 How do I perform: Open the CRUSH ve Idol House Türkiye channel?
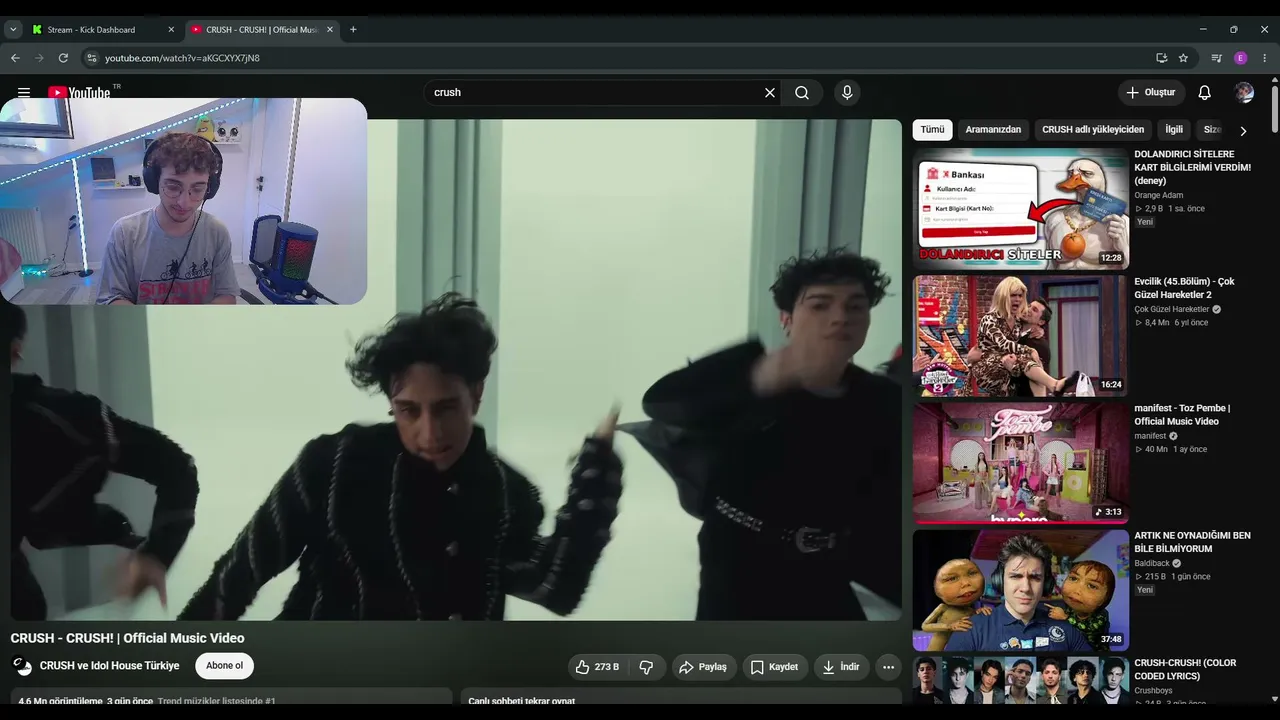[110, 666]
